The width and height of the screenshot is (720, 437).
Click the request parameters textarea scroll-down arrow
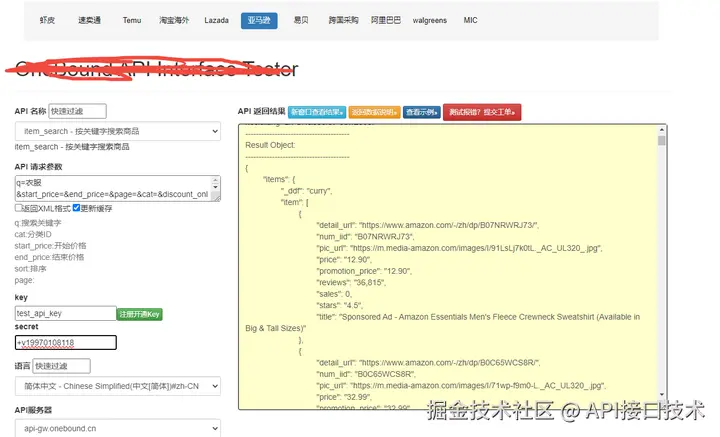click(x=215, y=189)
